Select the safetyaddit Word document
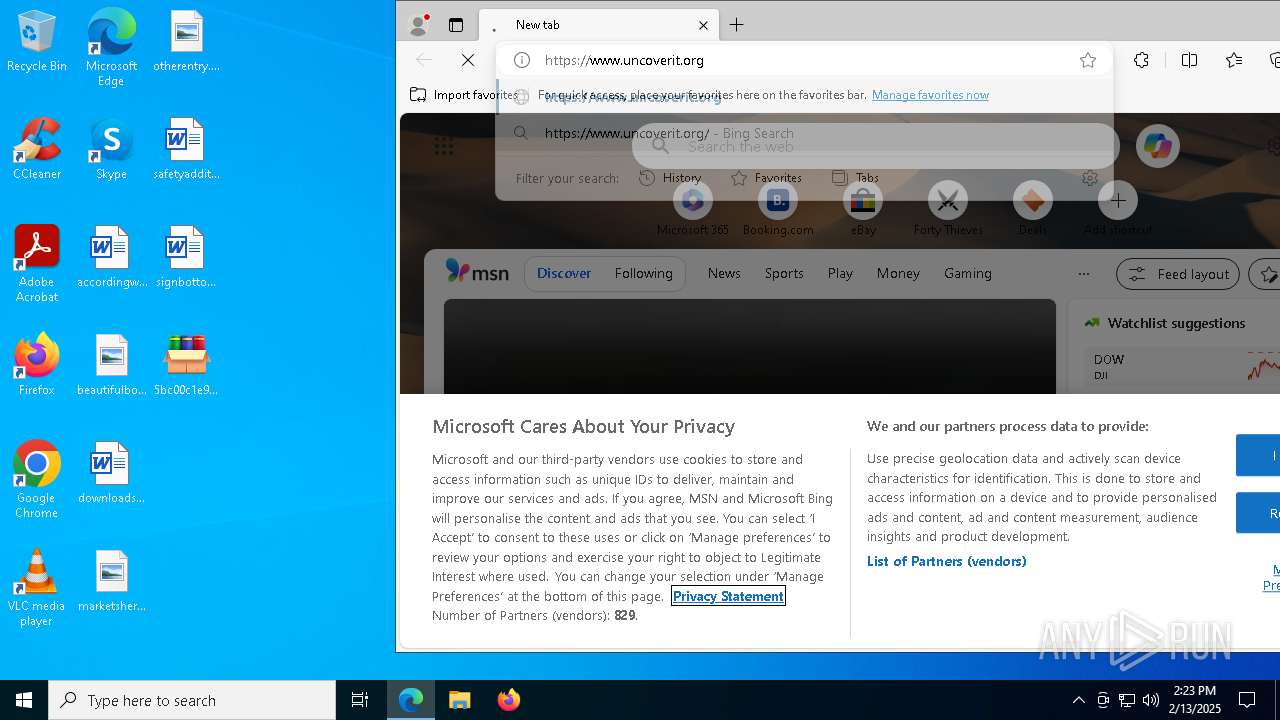1280x720 pixels. click(186, 149)
